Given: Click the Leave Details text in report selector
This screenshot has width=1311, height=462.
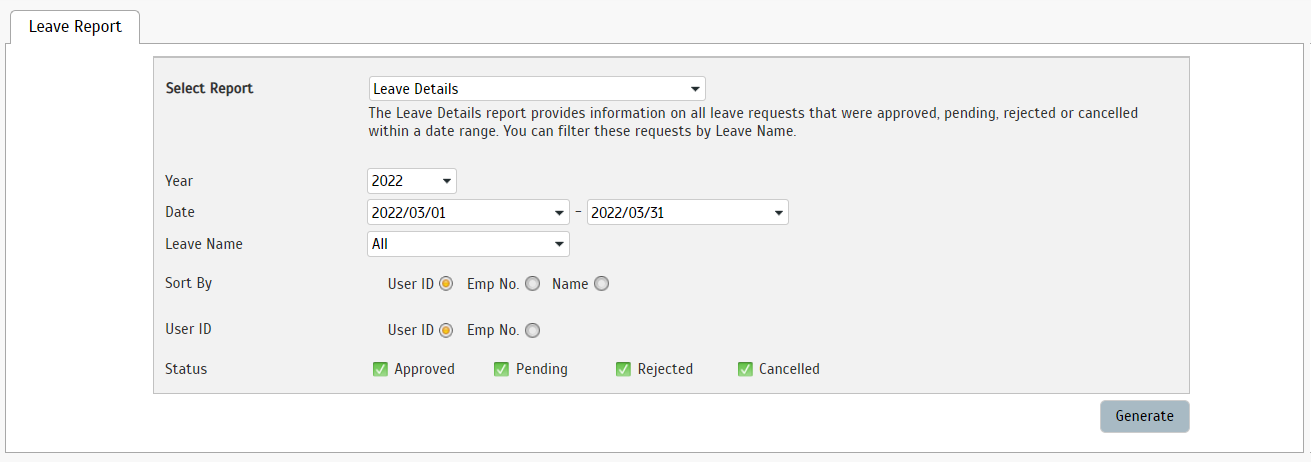Looking at the screenshot, I should [415, 89].
